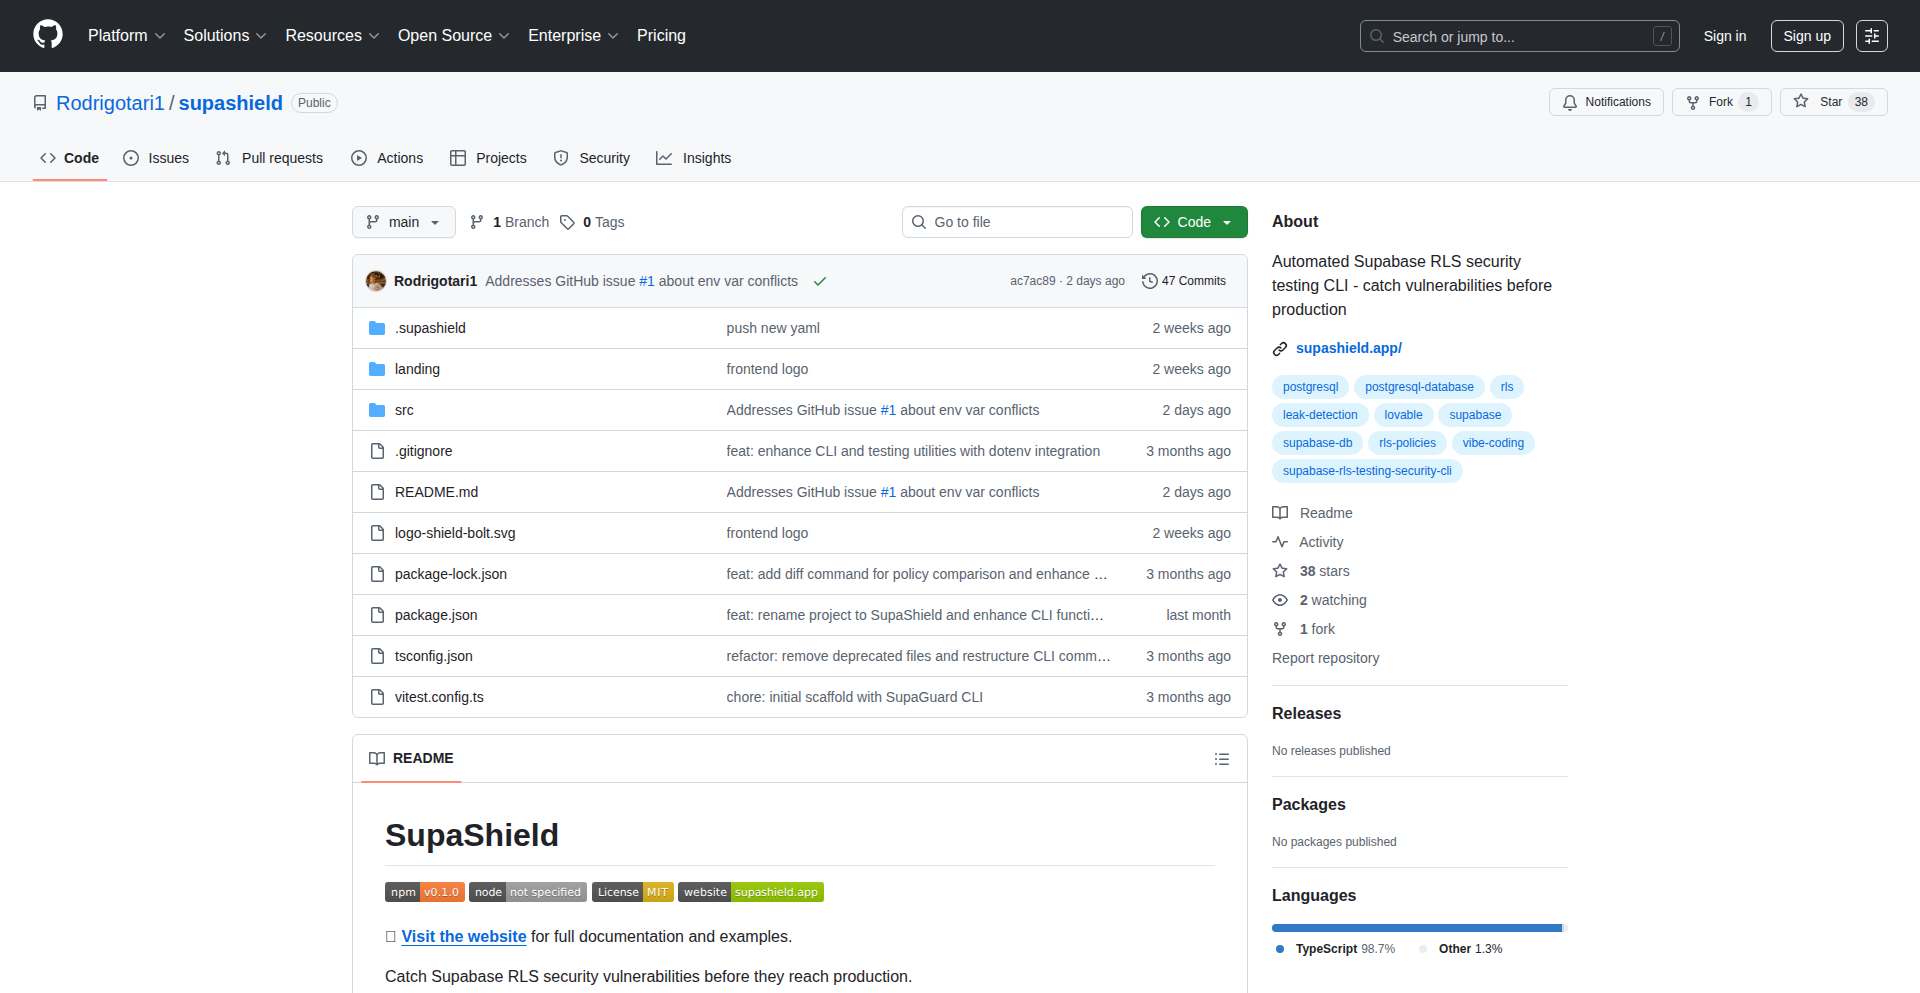
Task: Expand the Resources menu
Action: pos(332,36)
